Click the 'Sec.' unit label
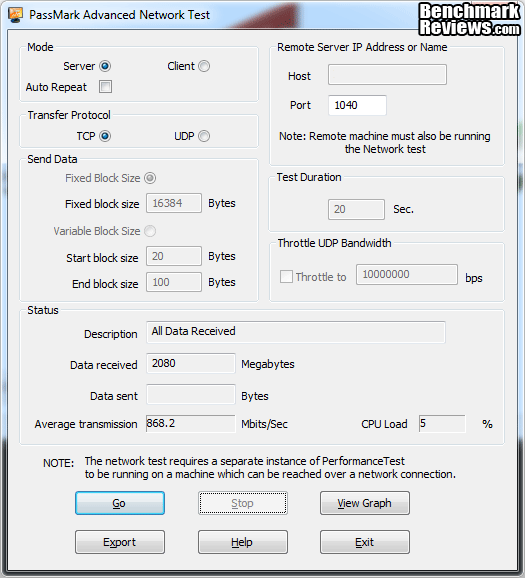 (x=403, y=209)
